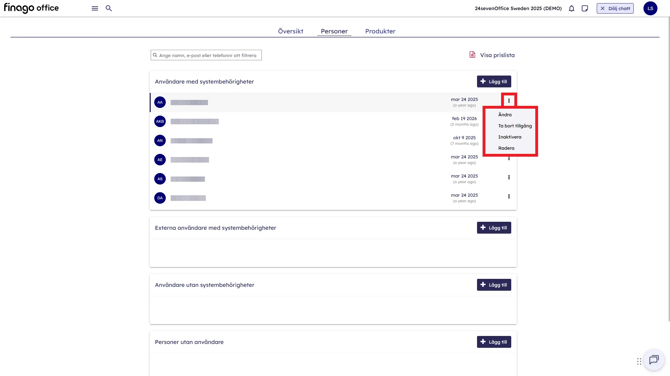Click the DA user avatar
This screenshot has width=670, height=376.
(160, 198)
